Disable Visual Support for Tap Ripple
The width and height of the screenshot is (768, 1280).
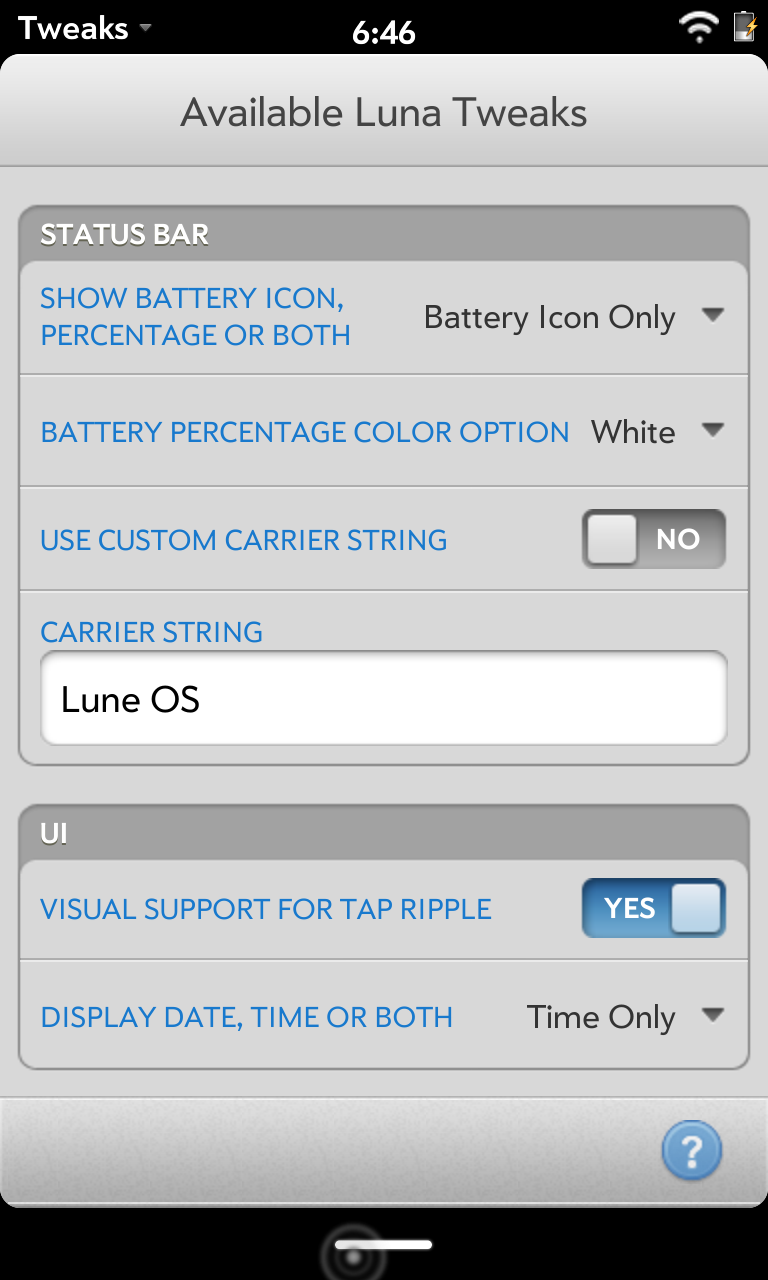(x=654, y=908)
